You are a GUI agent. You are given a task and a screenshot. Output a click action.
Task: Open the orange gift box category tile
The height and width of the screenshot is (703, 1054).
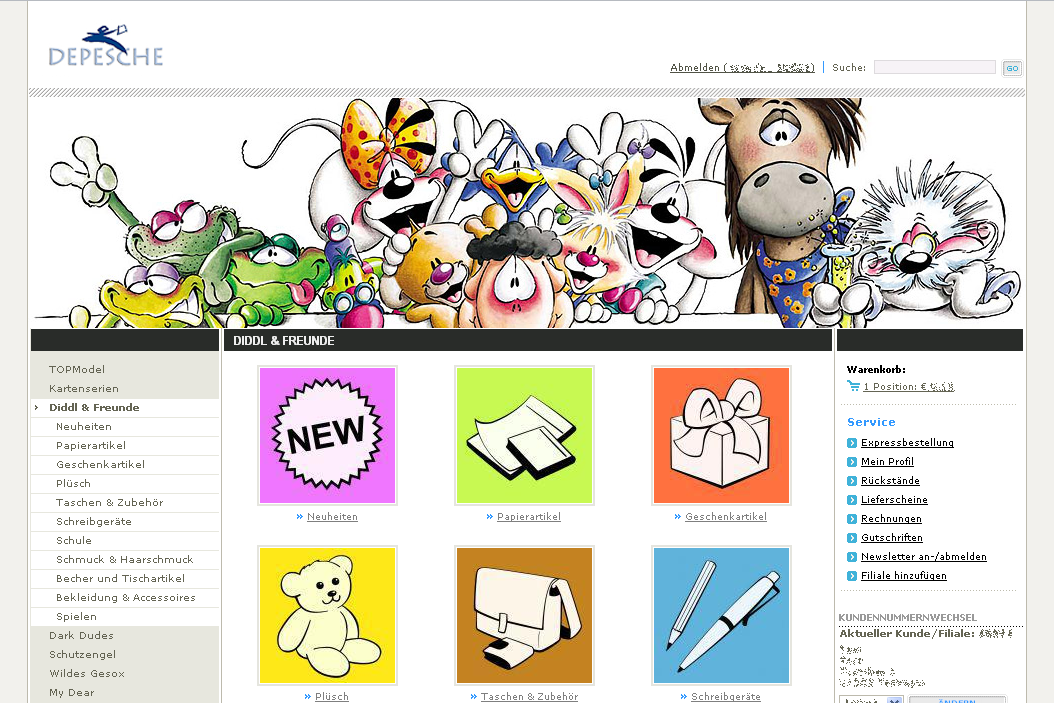(721, 436)
